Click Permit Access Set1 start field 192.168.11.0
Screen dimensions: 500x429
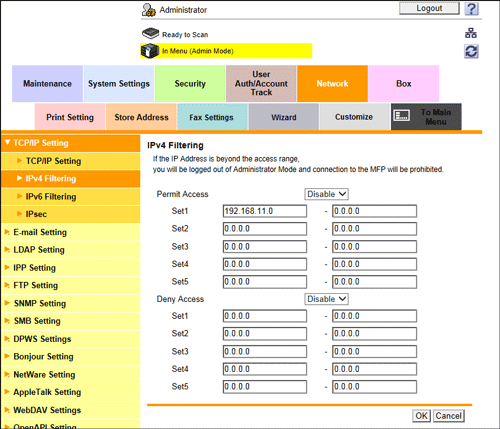(x=265, y=211)
